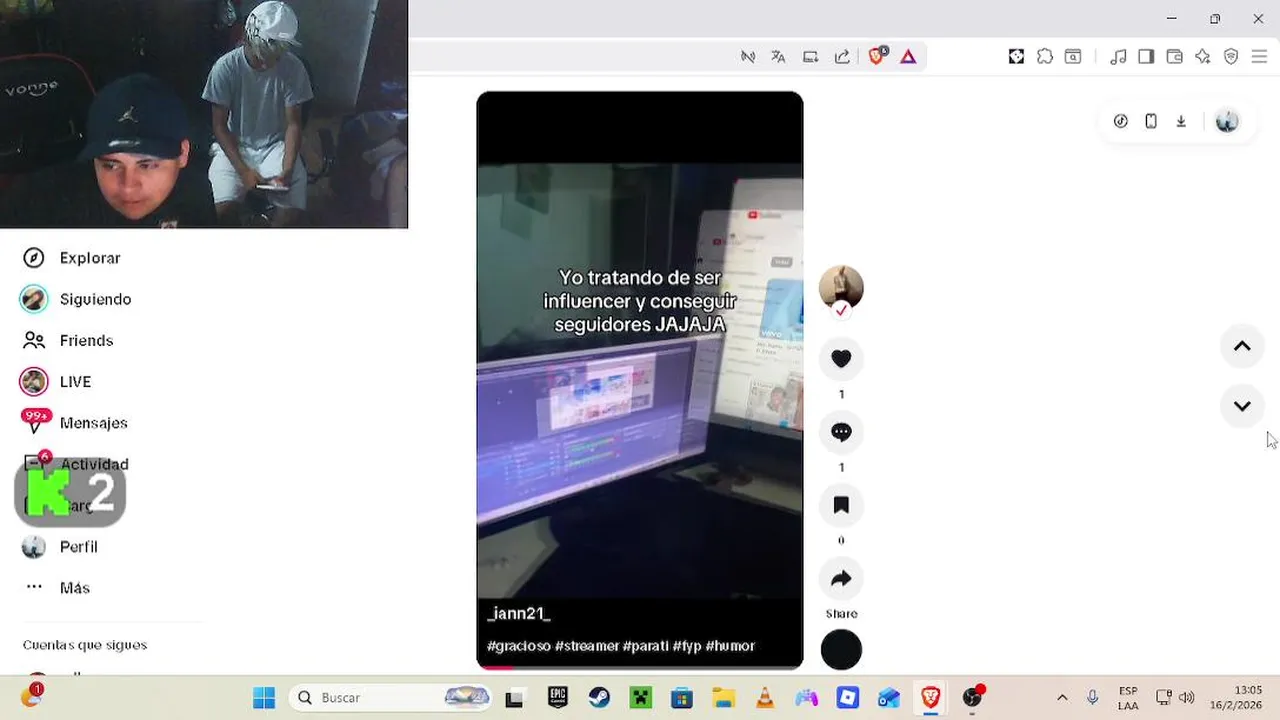The image size is (1280, 720).
Task: Click the tab search icon in toolbar
Action: tap(1073, 57)
